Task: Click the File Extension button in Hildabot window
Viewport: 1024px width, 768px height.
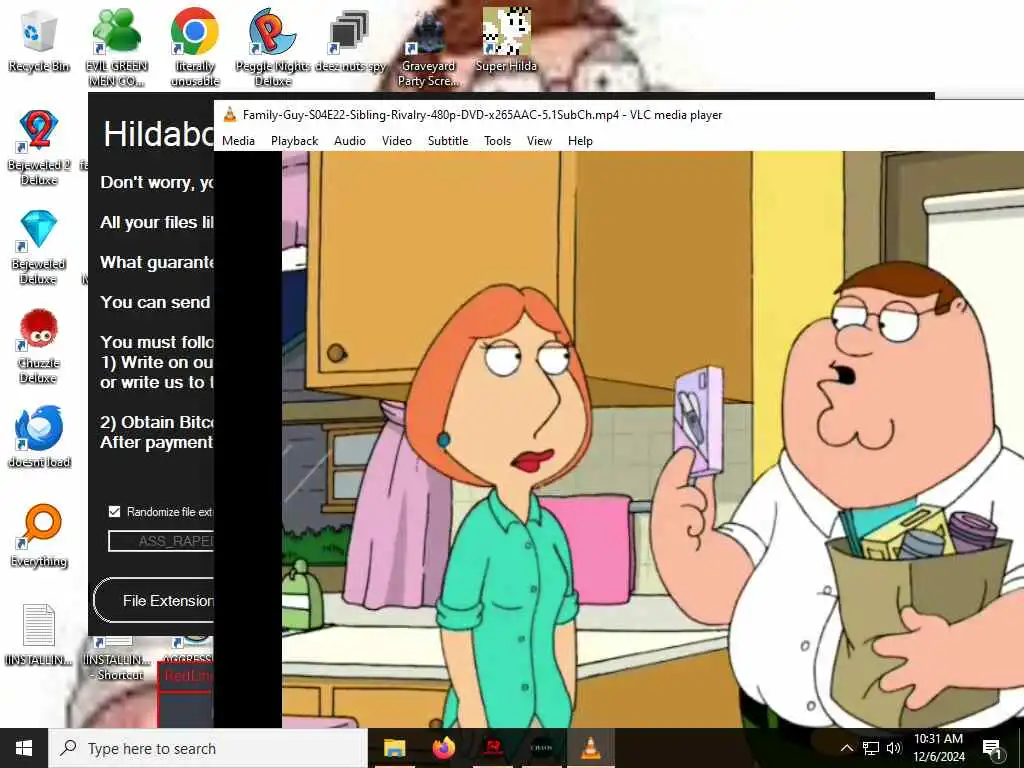Action: pyautogui.click(x=154, y=600)
